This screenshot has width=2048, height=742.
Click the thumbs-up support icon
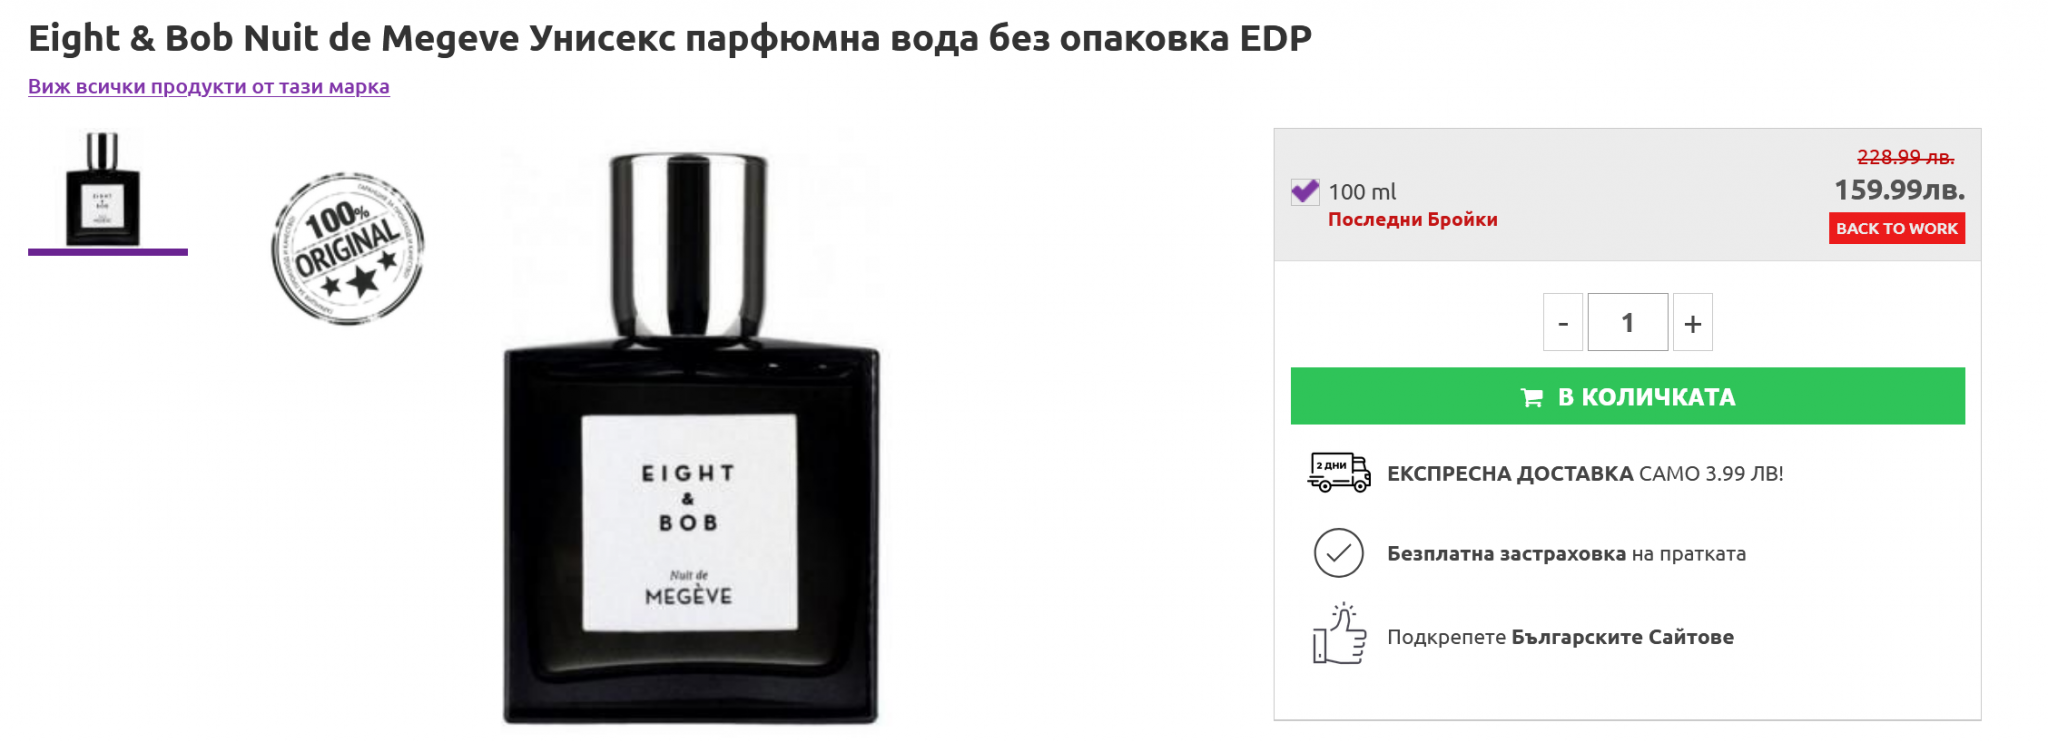(x=1339, y=634)
